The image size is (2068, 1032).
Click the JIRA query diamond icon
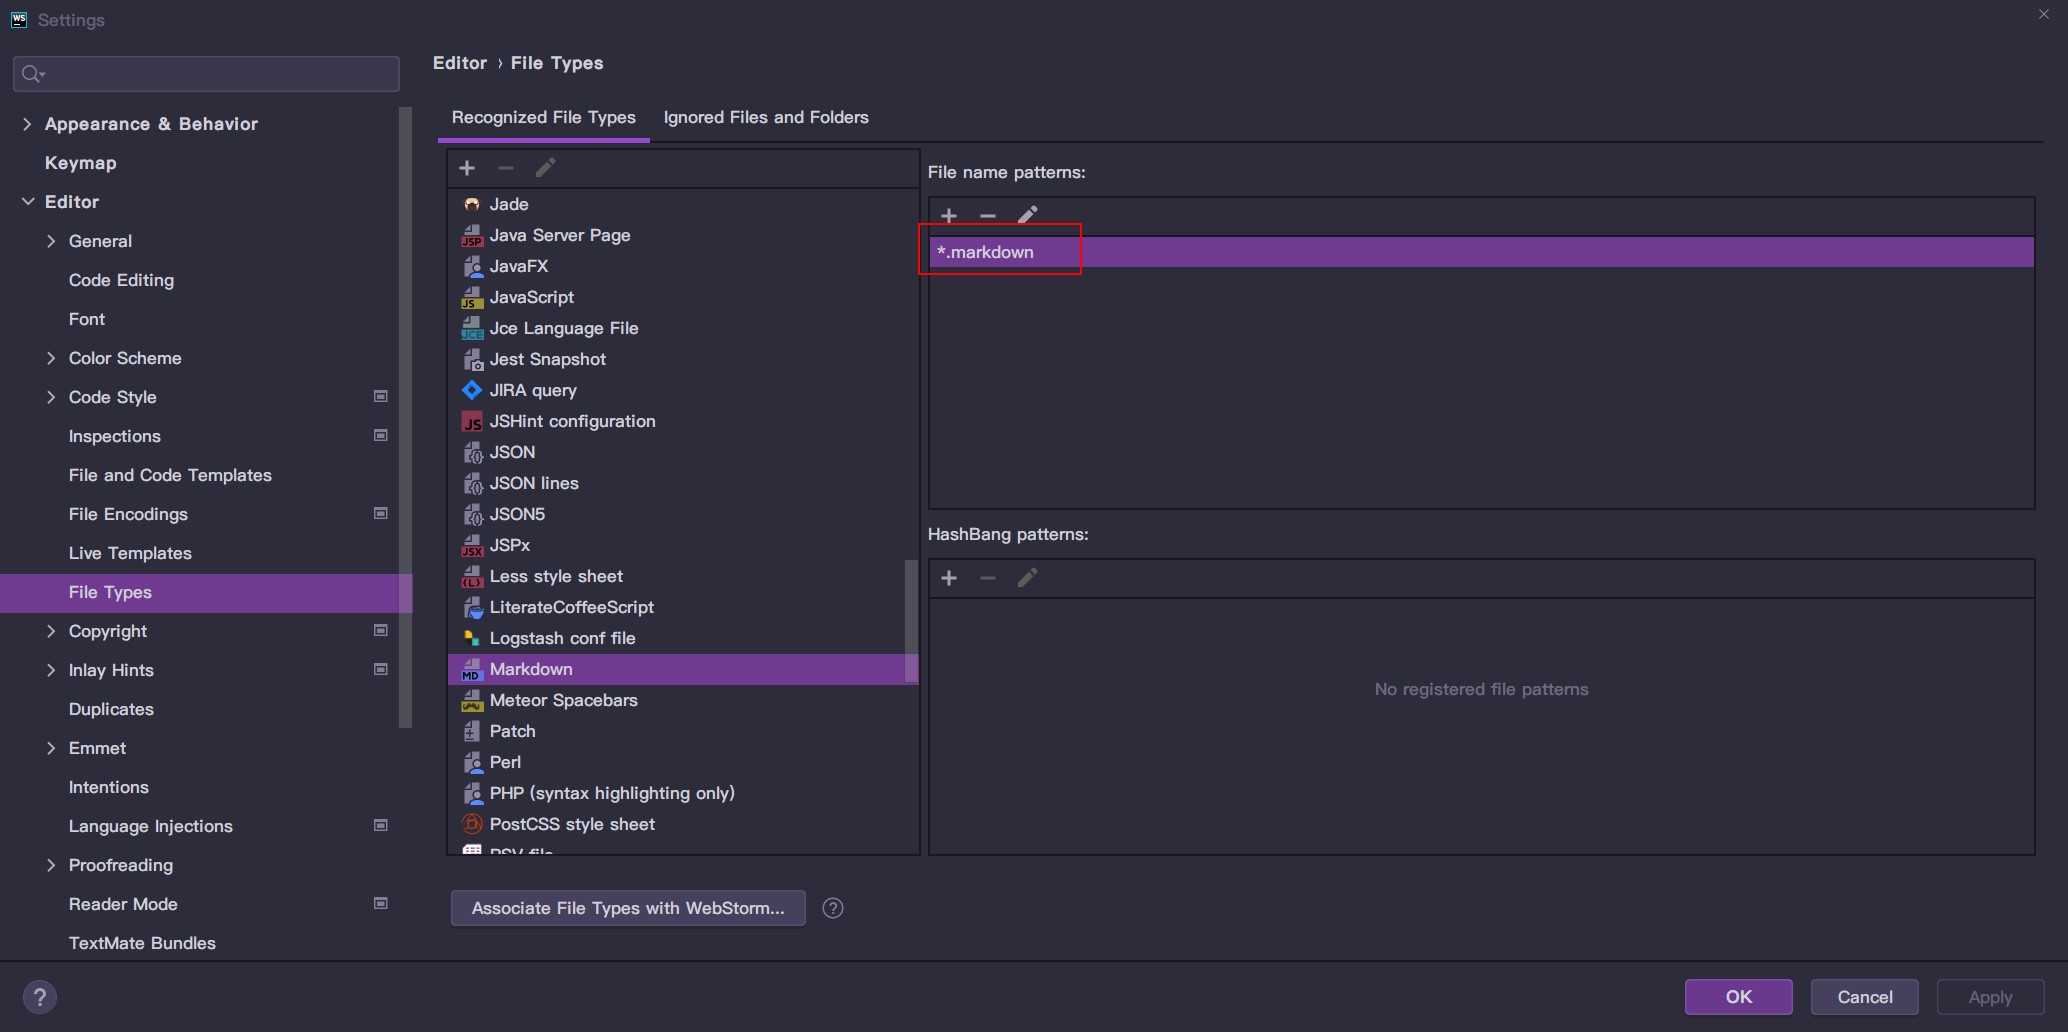pos(472,390)
